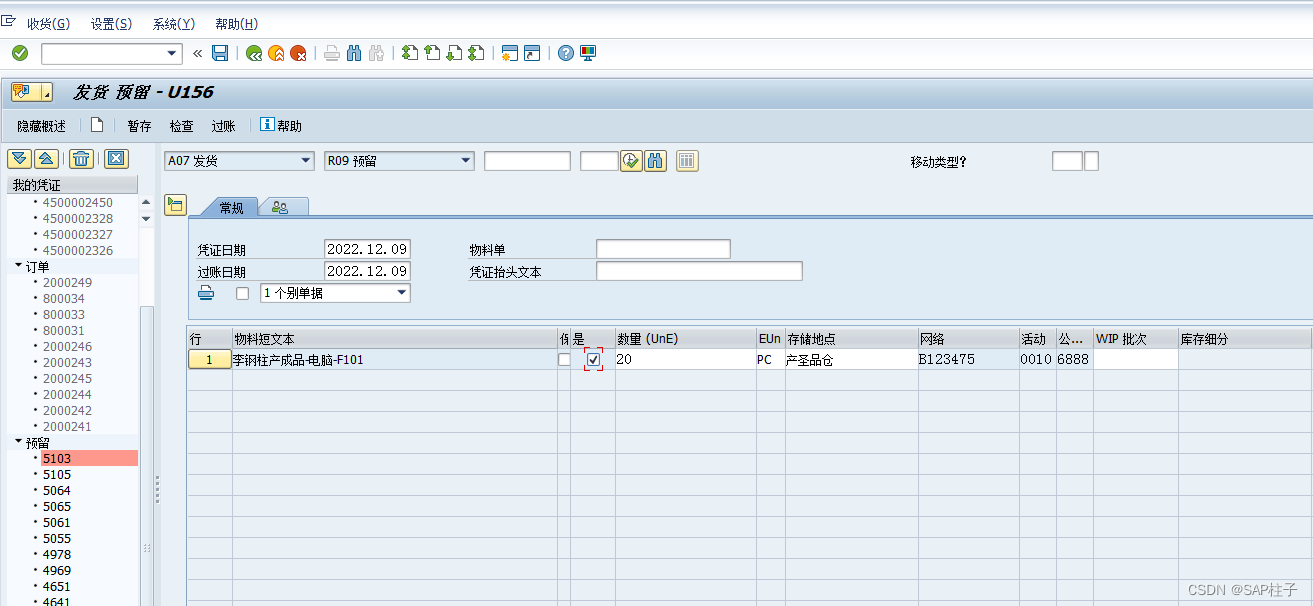The image size is (1313, 606).
Task: Click the red Cancel icon
Action: pyautogui.click(x=298, y=53)
